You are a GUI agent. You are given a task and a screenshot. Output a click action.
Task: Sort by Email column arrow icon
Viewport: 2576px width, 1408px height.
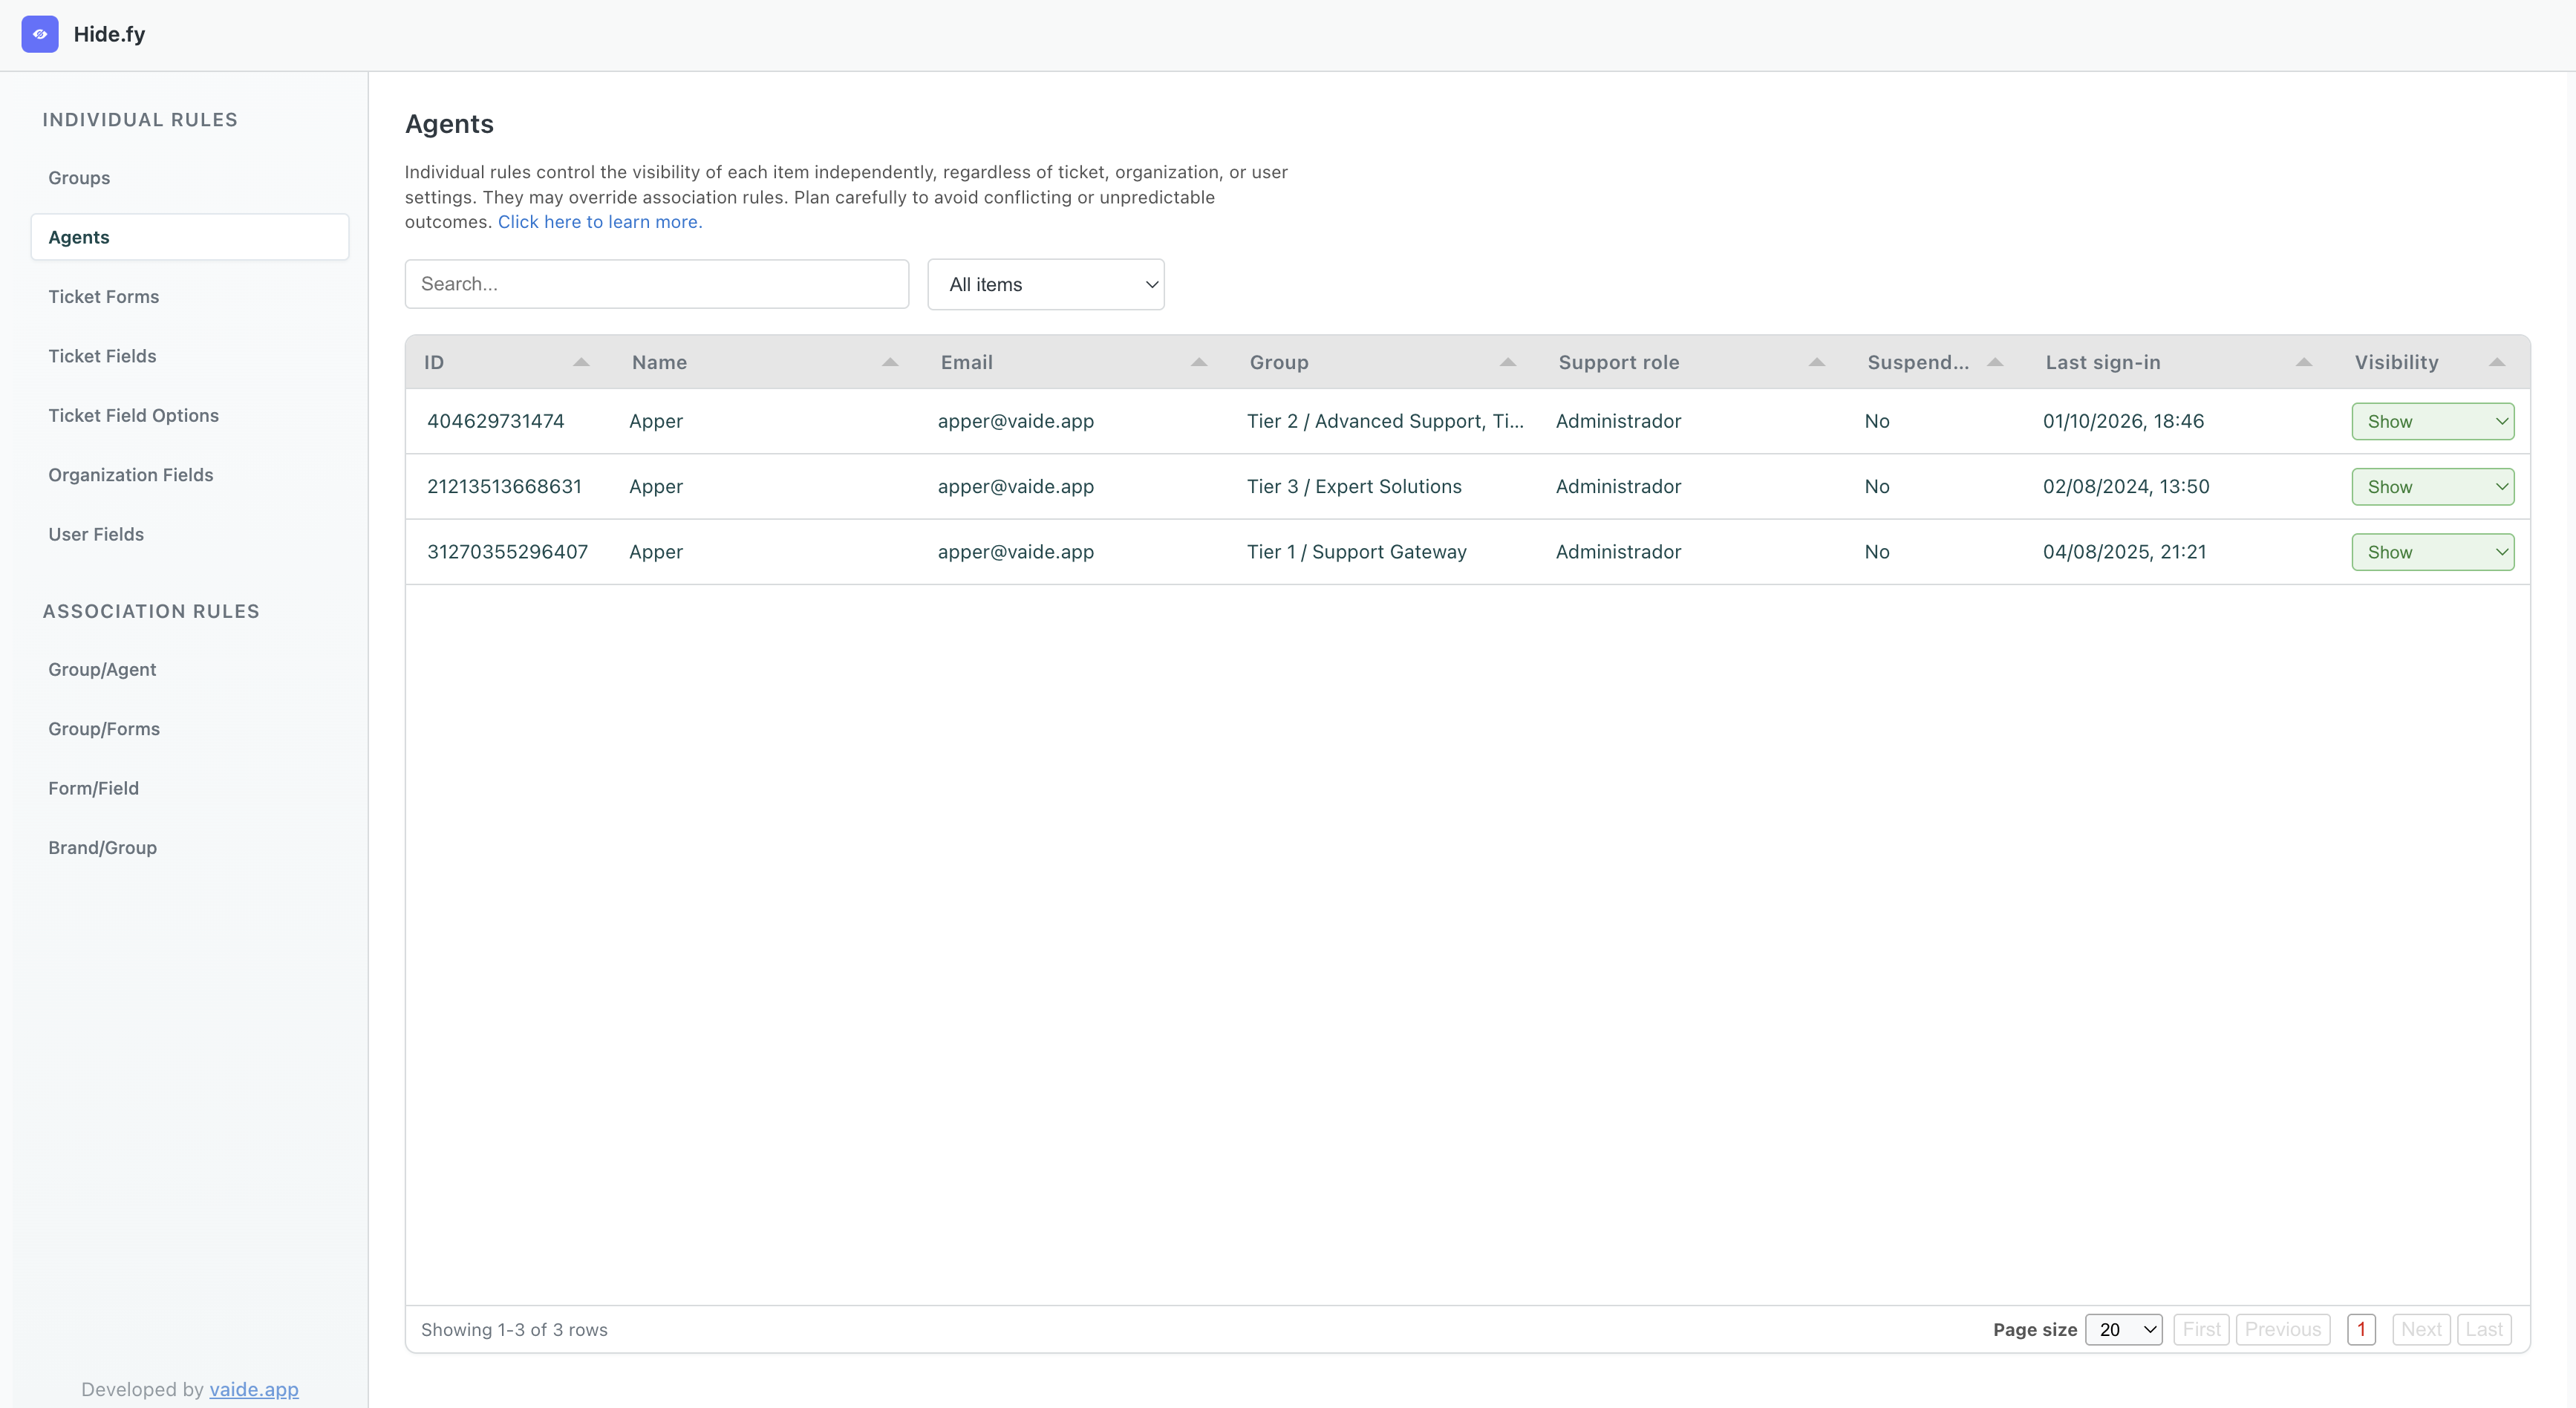pyautogui.click(x=1199, y=362)
